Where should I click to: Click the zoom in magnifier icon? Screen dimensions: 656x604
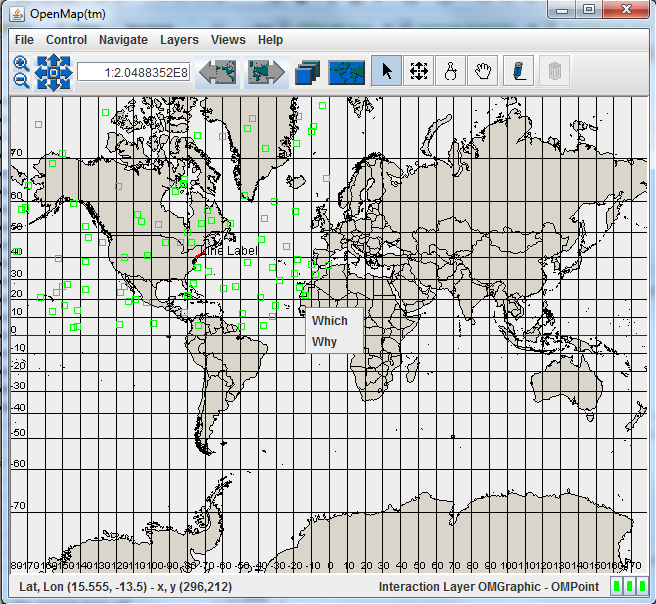click(21, 64)
